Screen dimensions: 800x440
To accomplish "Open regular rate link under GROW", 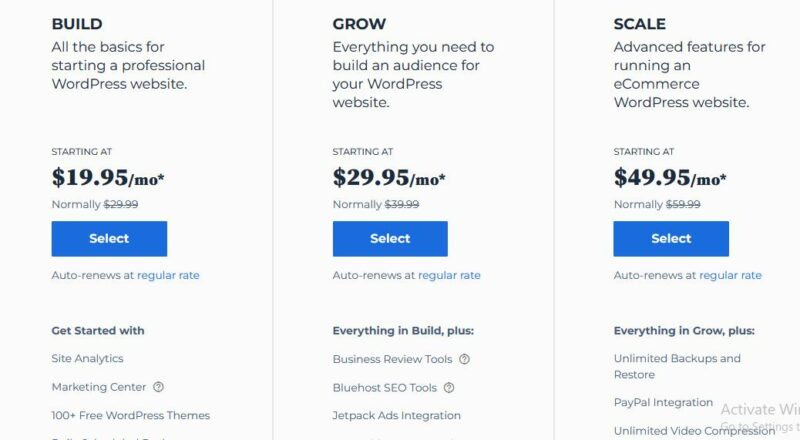I will (449, 275).
